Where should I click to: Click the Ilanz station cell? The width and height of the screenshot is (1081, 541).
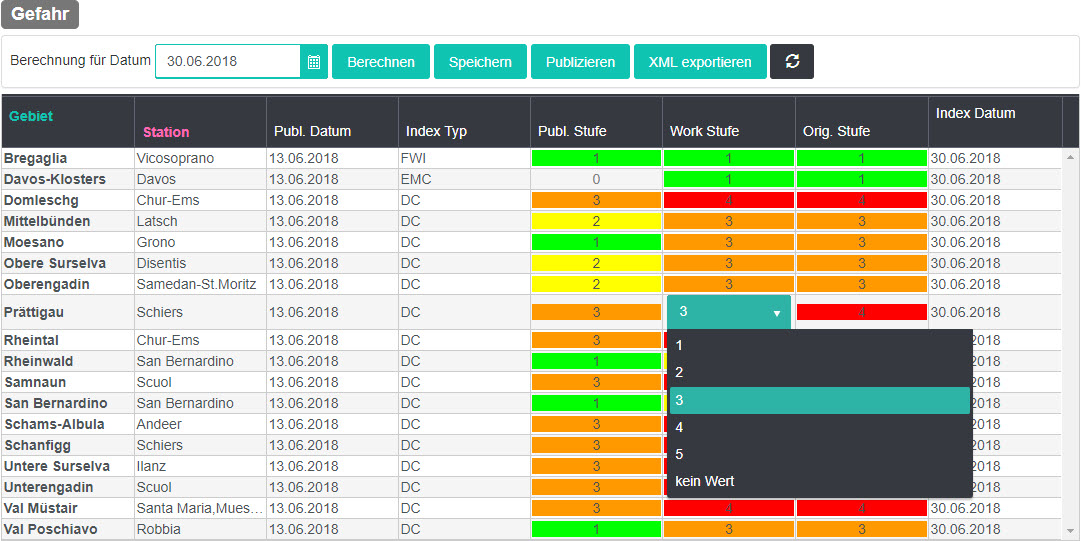point(201,467)
